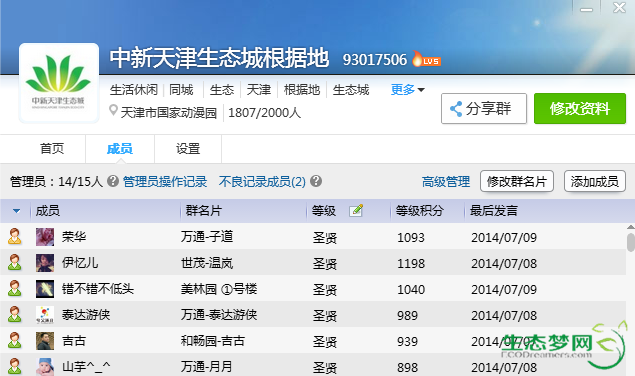Click group card 万通-月月
Image resolution: width=635 pixels, height=376 pixels.
(207, 366)
